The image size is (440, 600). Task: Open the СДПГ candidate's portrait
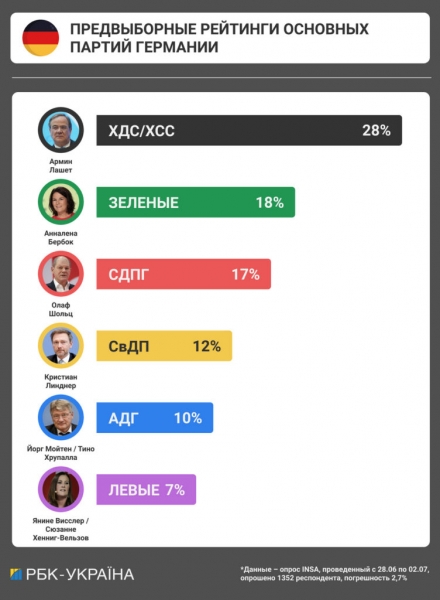coord(61,274)
